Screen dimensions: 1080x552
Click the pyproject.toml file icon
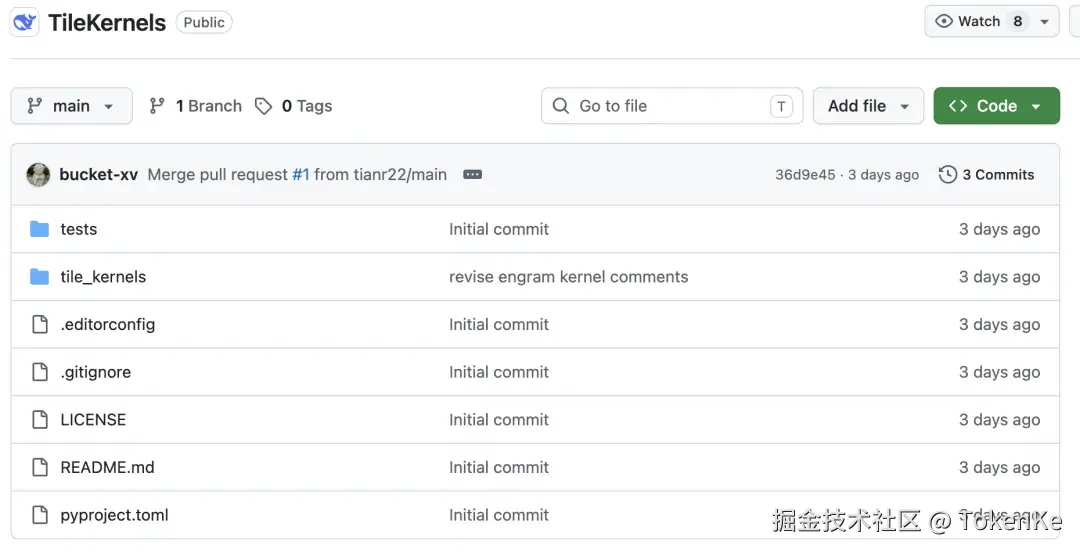[40, 515]
